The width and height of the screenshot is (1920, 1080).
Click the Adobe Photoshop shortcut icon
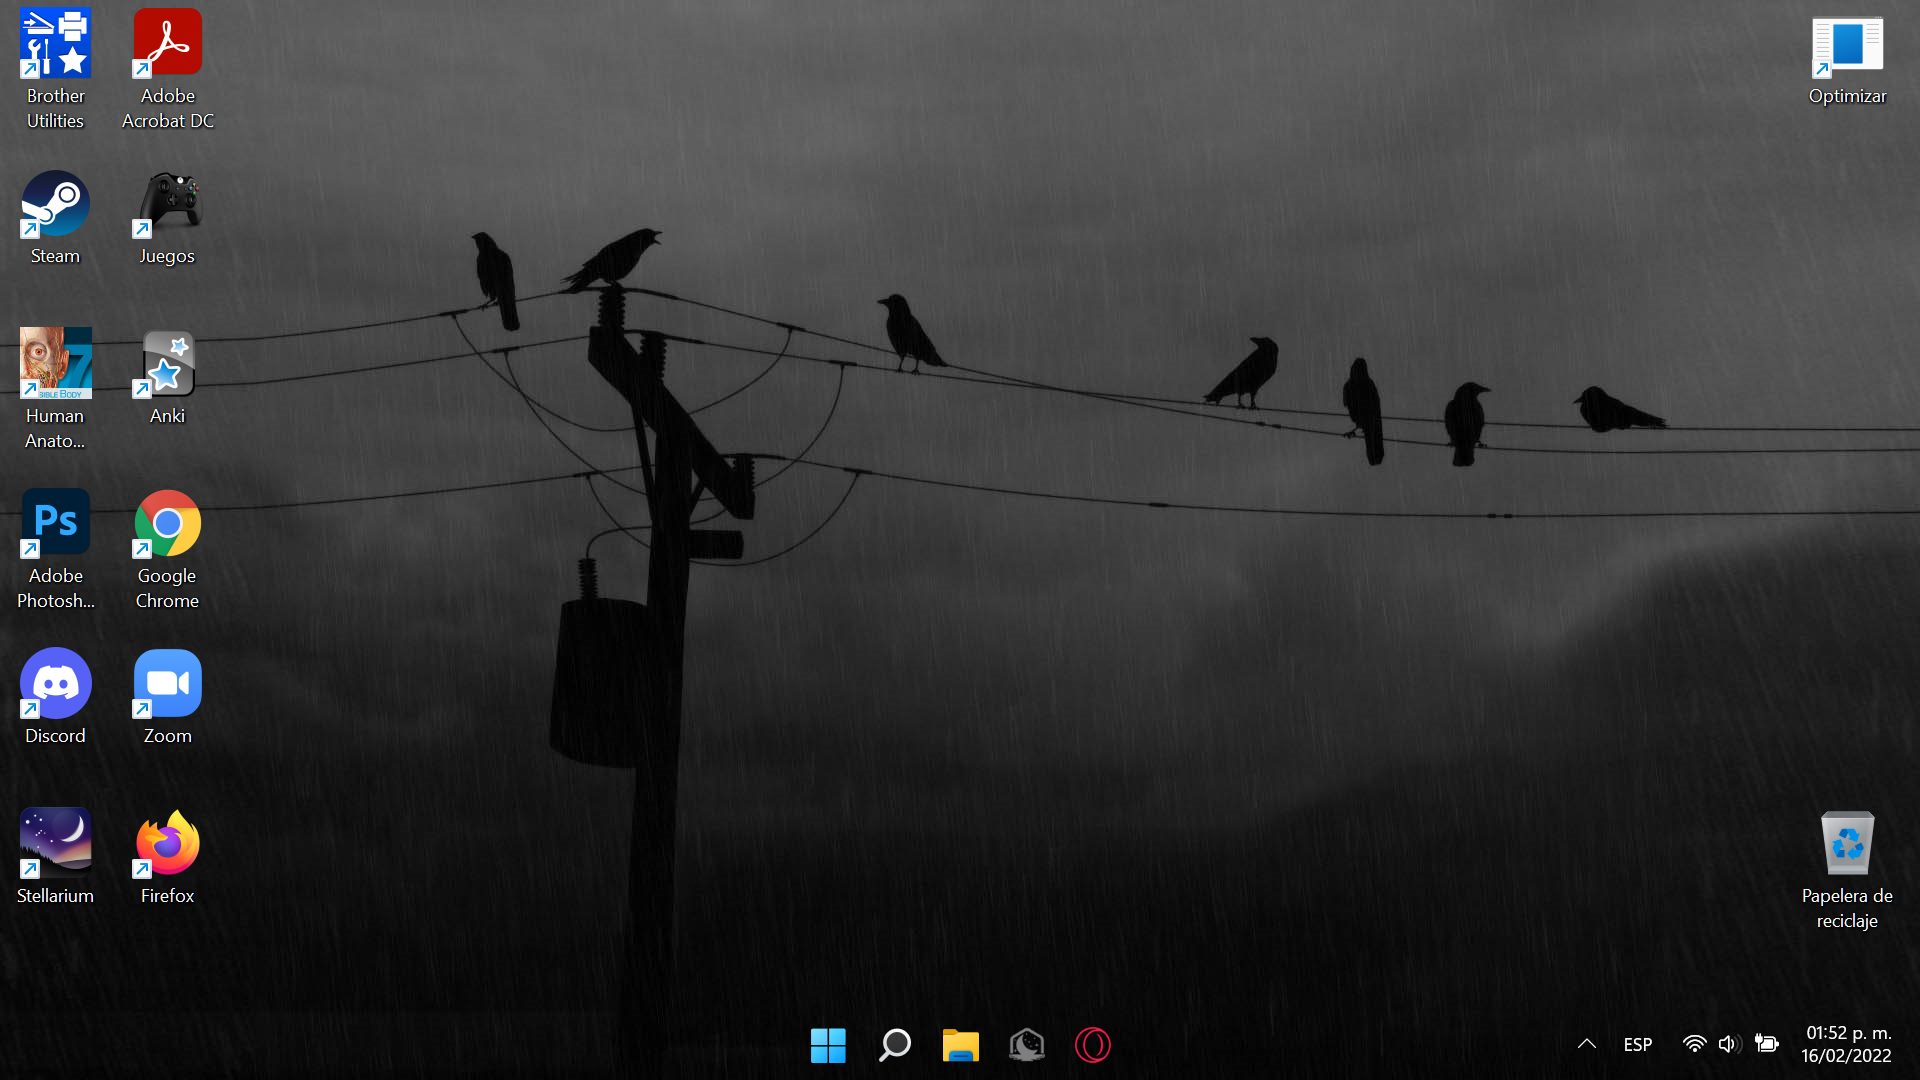click(55, 523)
